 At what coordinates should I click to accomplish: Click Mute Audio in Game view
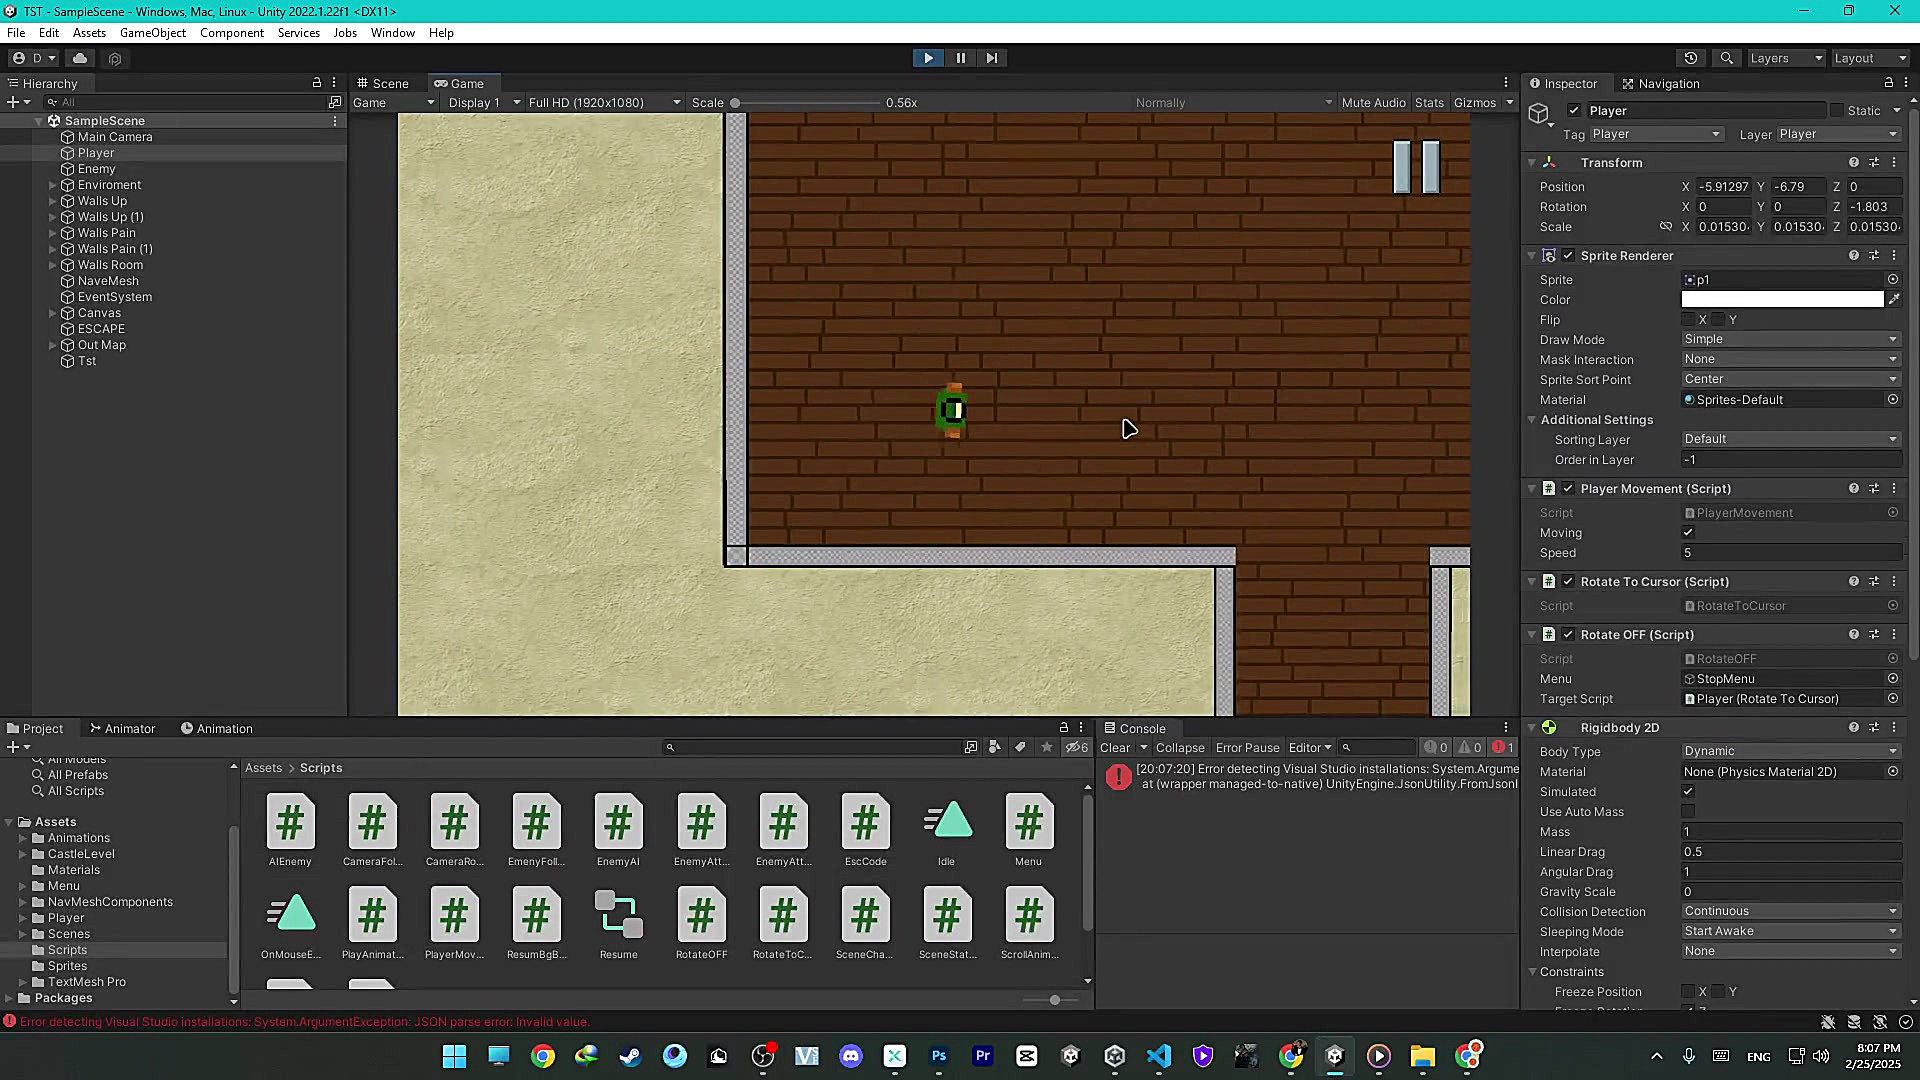click(x=1374, y=103)
